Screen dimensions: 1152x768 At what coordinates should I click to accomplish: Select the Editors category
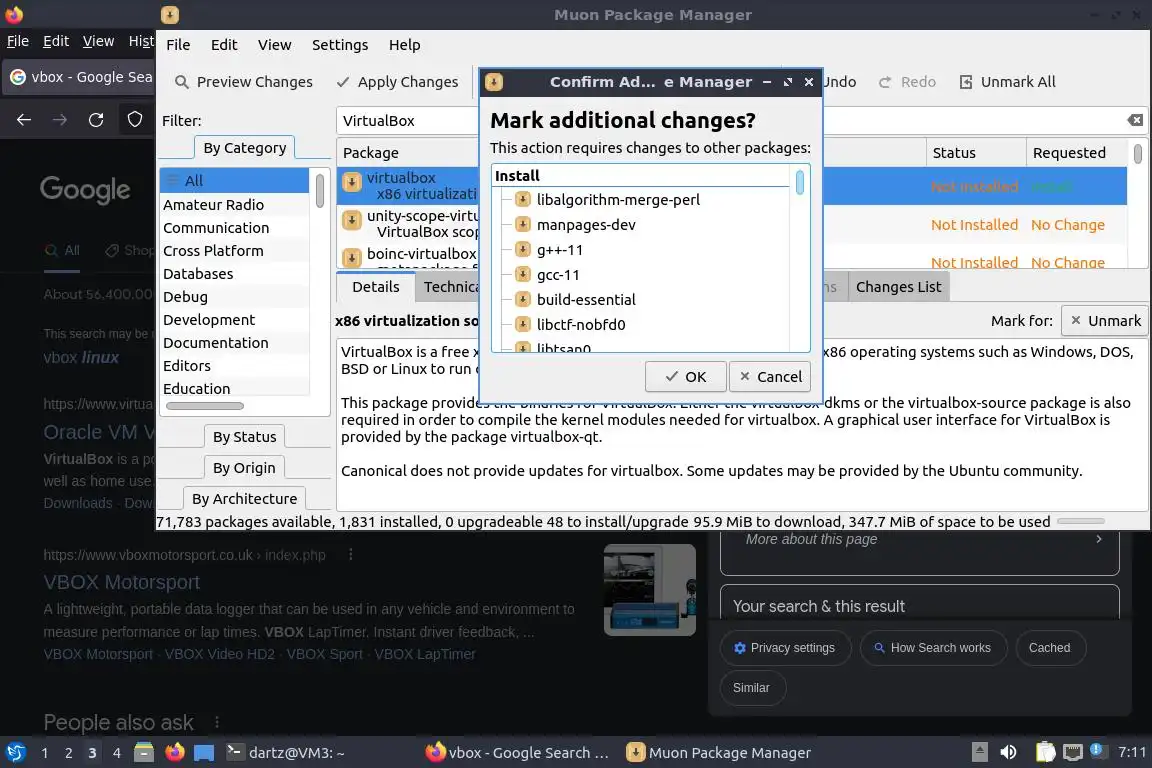[x=234, y=365]
